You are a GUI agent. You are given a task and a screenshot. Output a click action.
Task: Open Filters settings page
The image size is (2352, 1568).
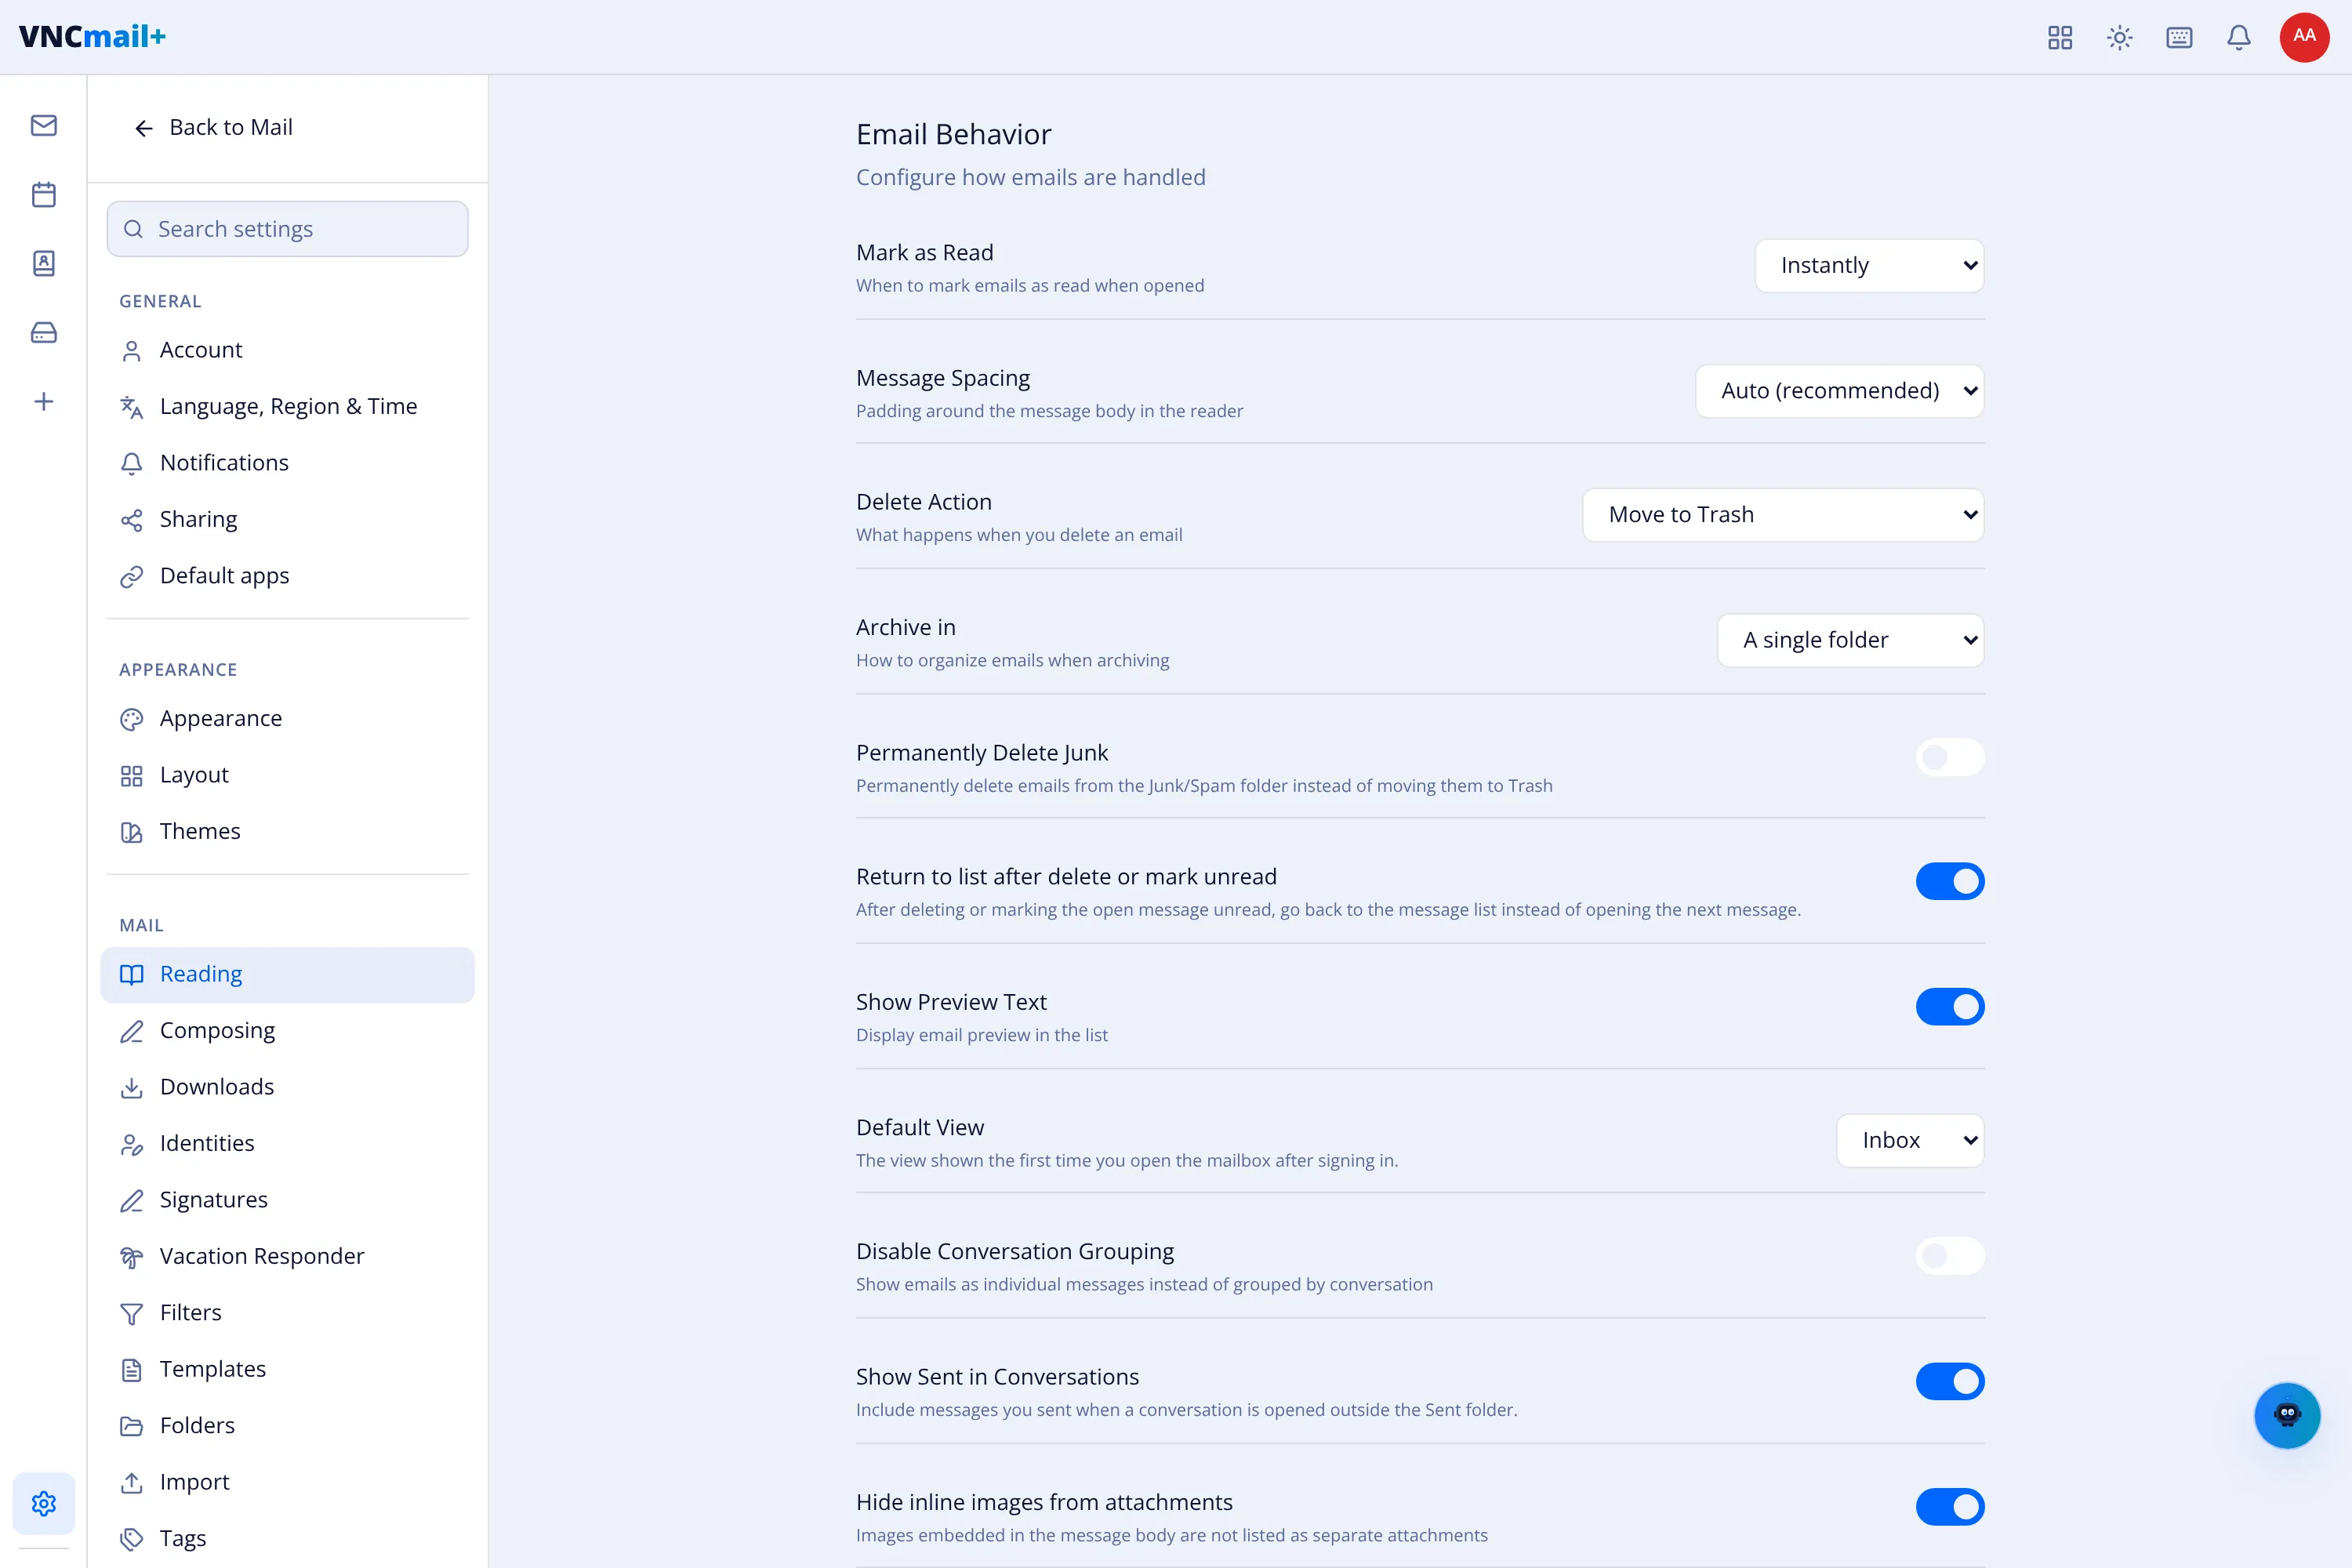coord(287,1313)
